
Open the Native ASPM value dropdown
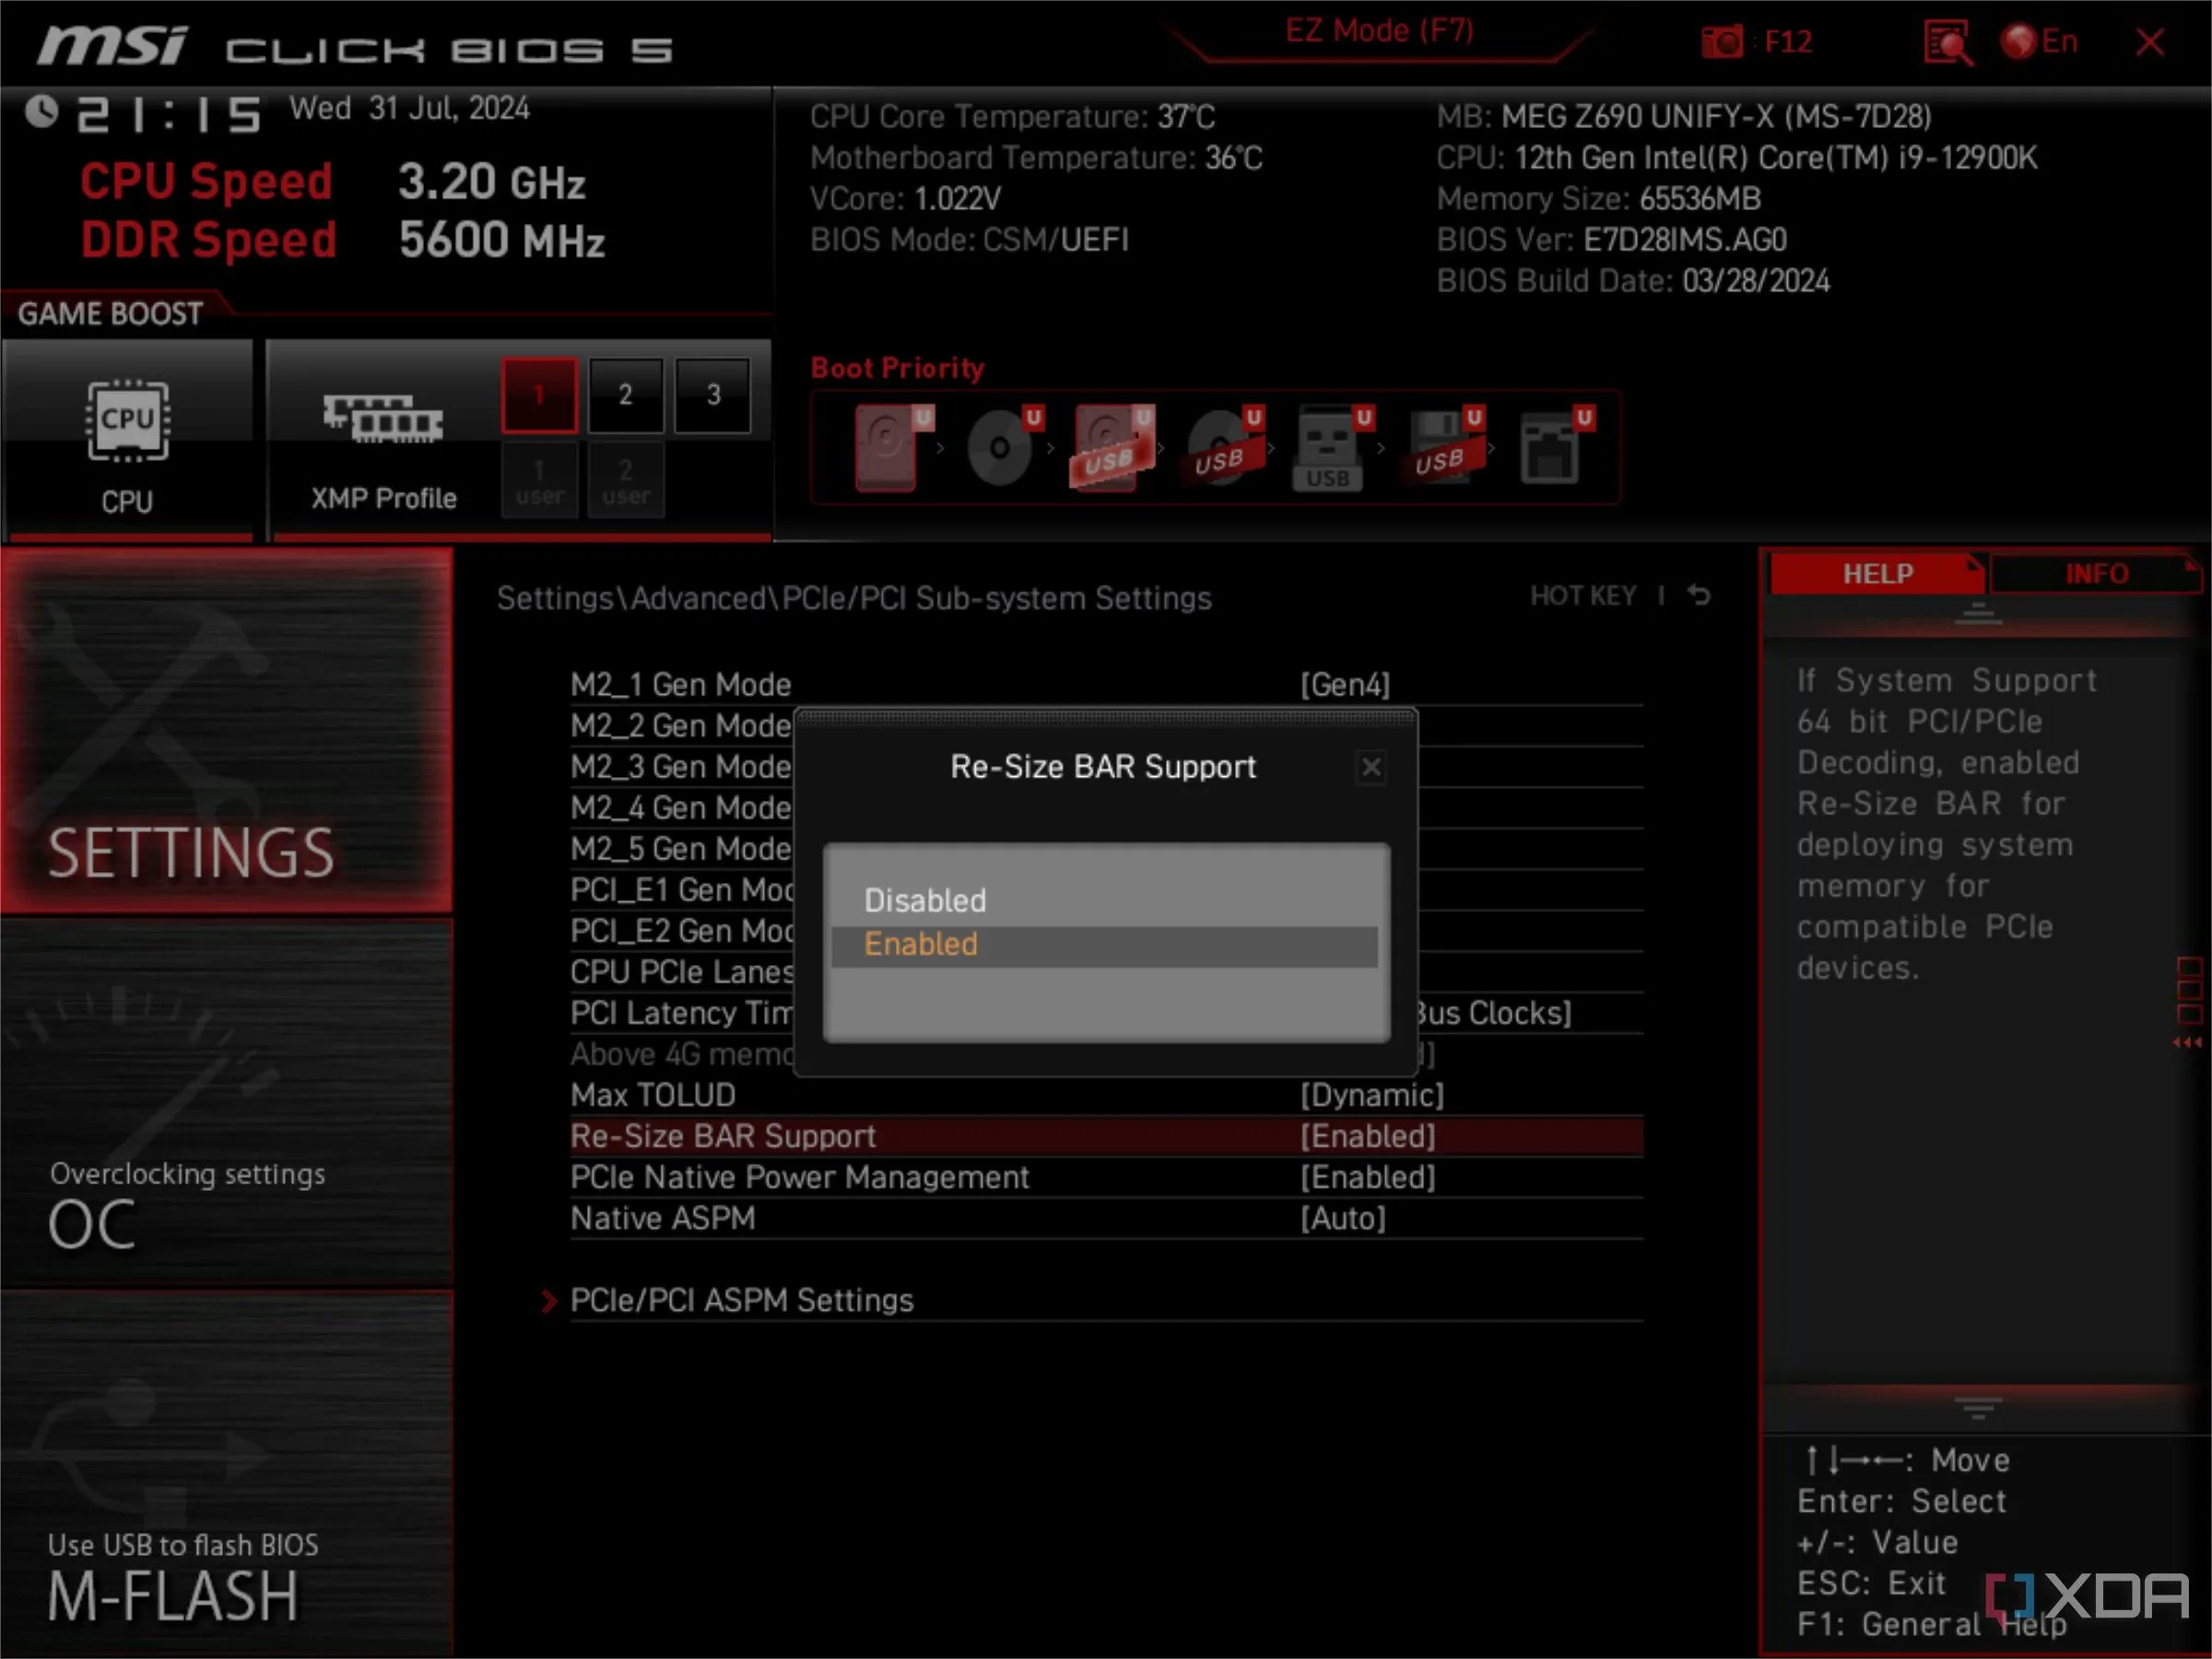[1343, 1218]
